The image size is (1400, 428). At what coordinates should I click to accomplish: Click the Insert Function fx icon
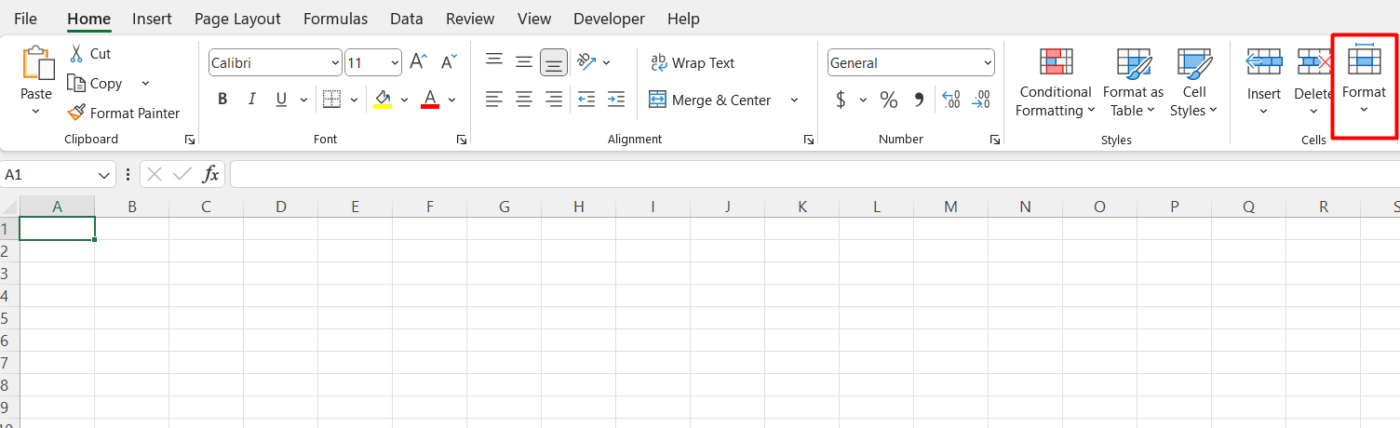(210, 174)
